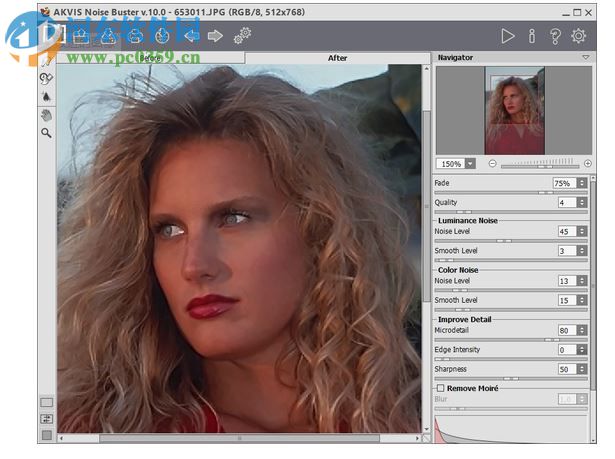Switch to the After tab
Image resolution: width=615 pixels, height=459 pixels.
click(x=338, y=58)
